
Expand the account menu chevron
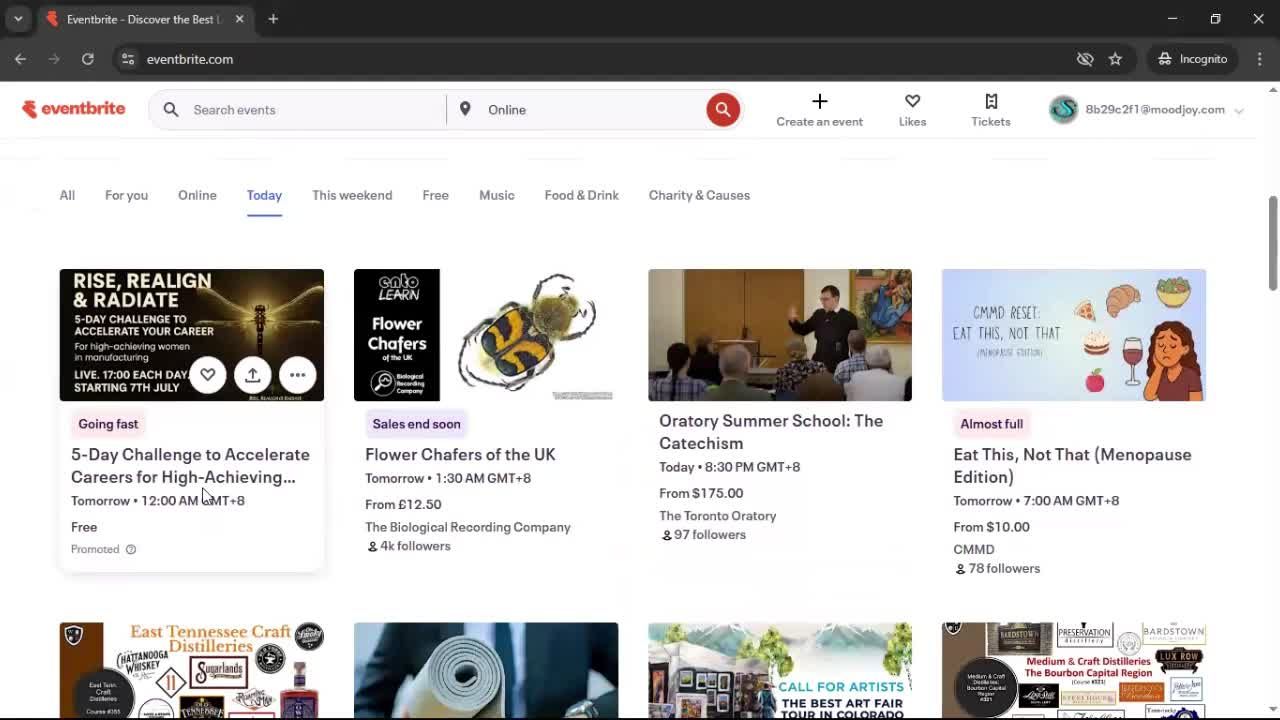1239,111
